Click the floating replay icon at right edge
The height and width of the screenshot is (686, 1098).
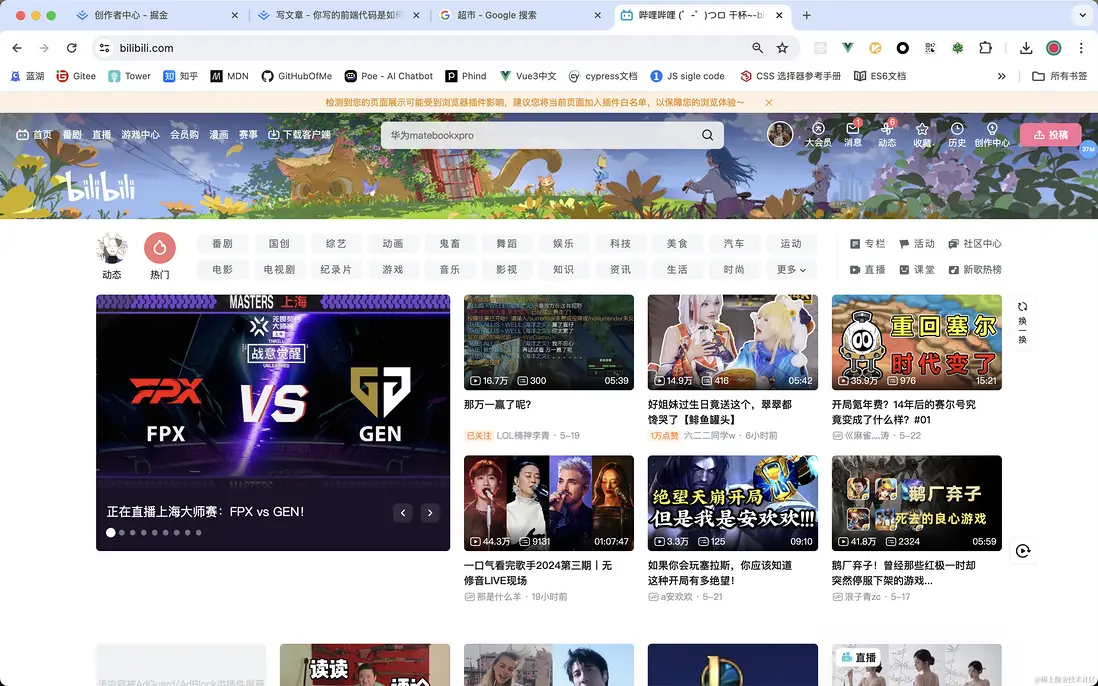1023,551
